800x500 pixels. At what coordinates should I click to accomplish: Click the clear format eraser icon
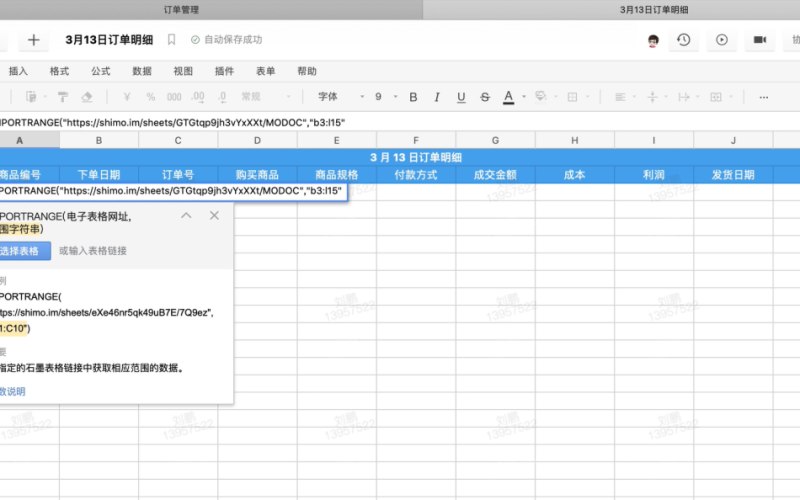(x=87, y=97)
